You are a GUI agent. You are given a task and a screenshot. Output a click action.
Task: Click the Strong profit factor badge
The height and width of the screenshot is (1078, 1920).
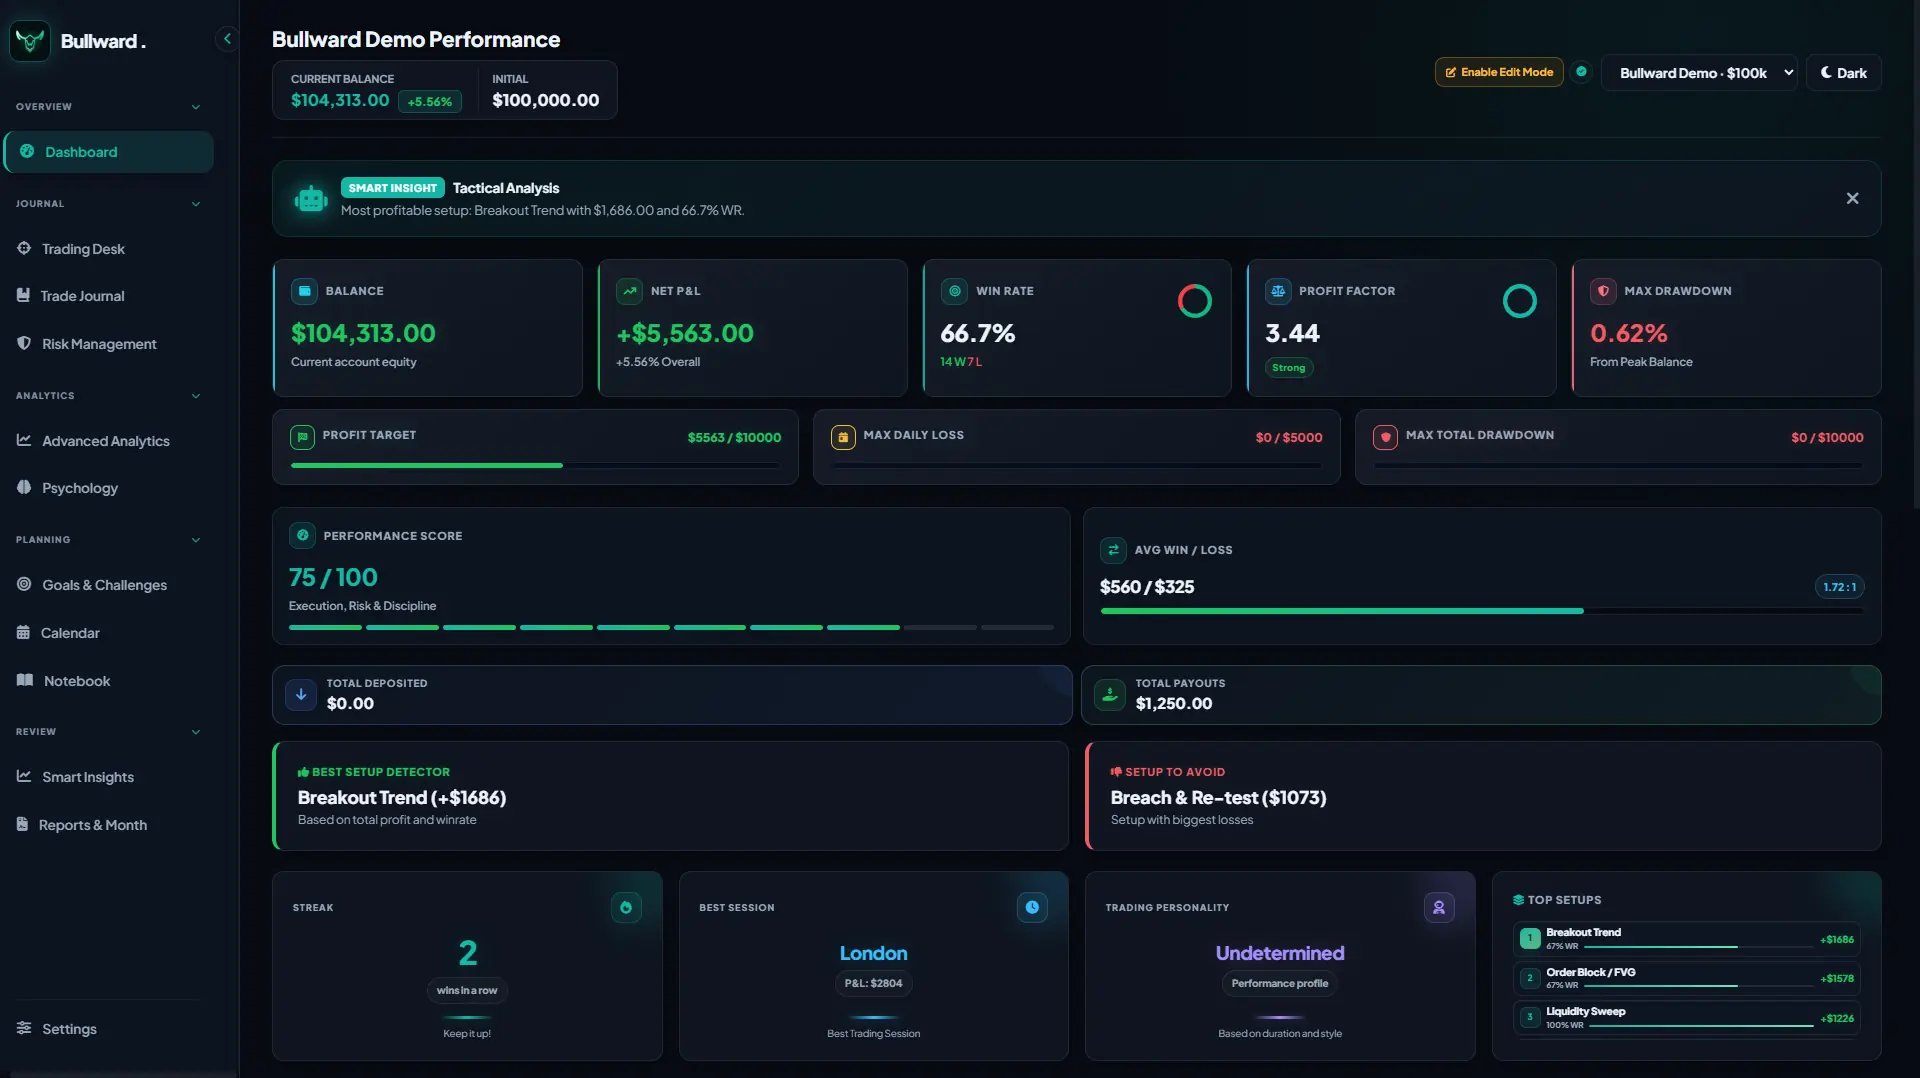pos(1288,368)
